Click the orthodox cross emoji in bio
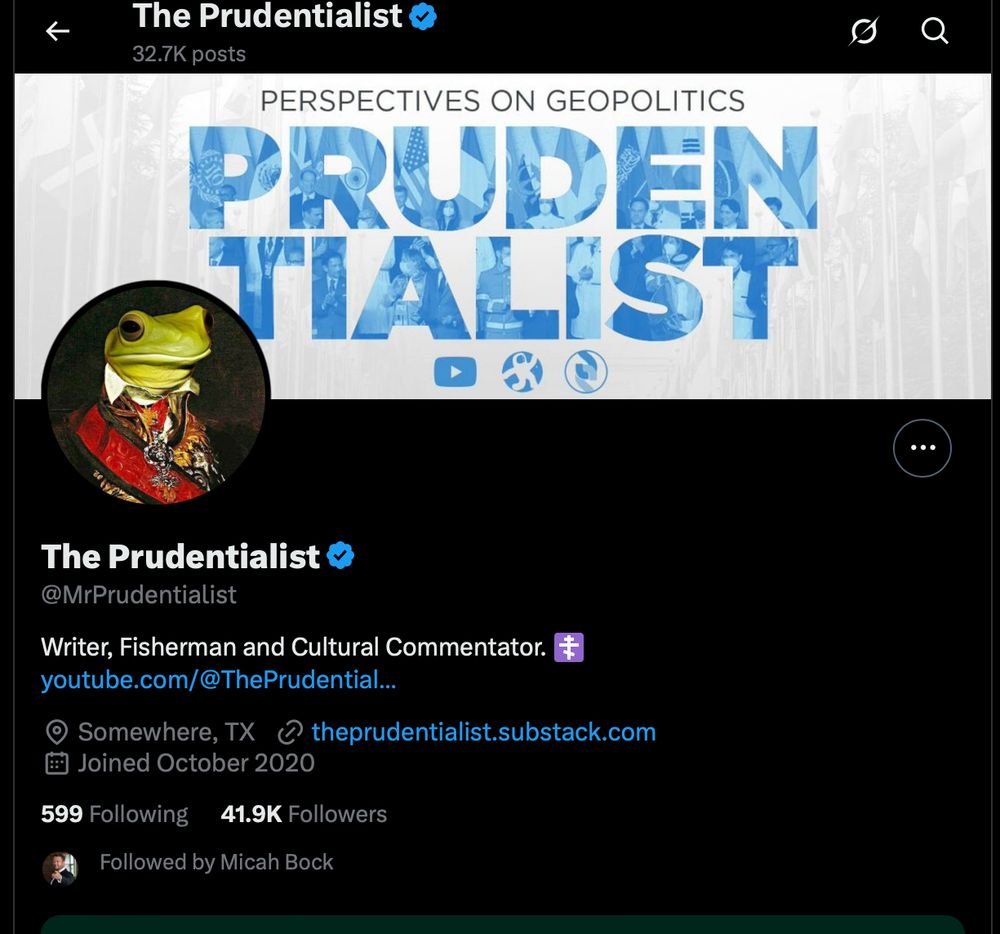 (x=569, y=648)
